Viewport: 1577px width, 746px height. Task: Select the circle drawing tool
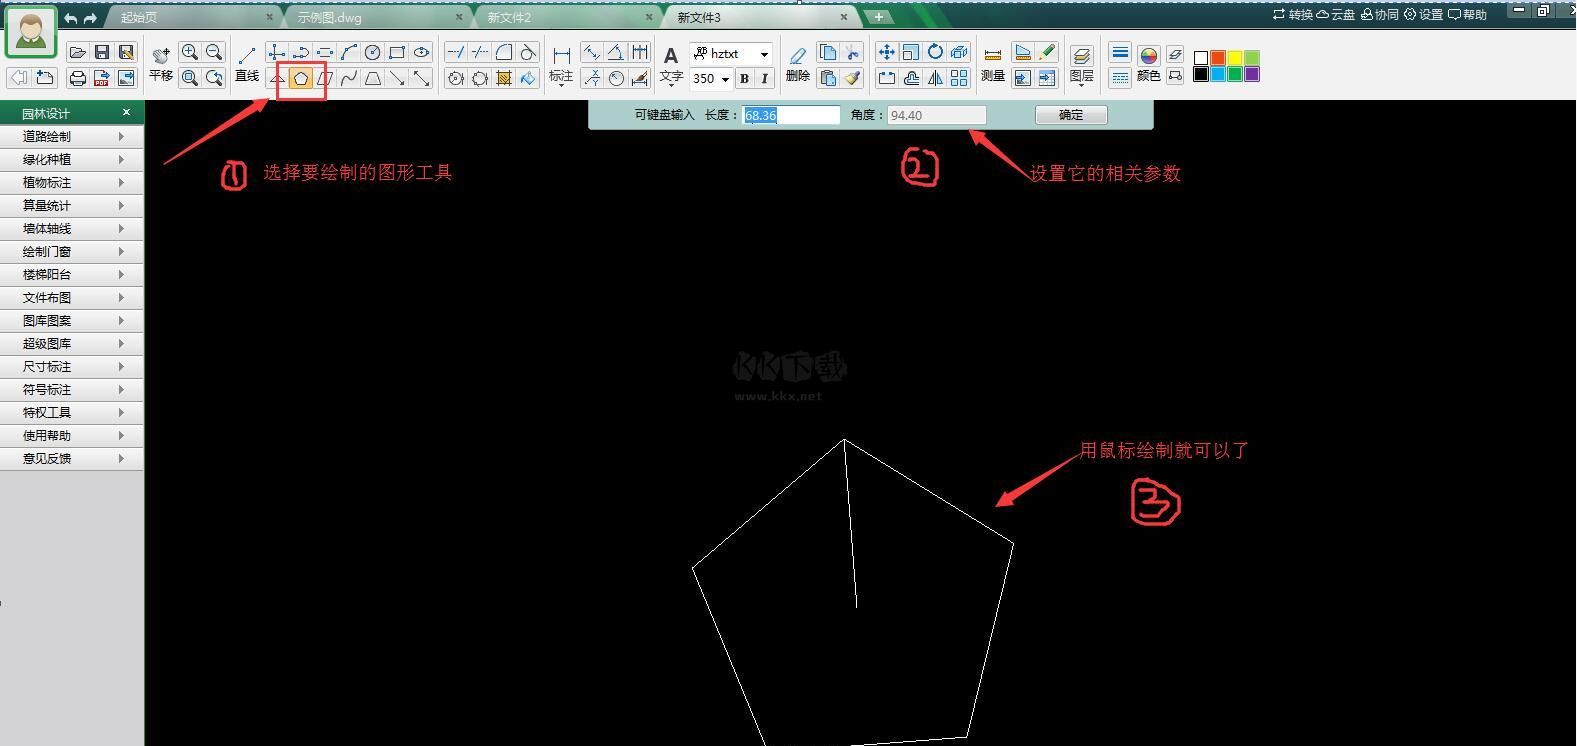372,53
